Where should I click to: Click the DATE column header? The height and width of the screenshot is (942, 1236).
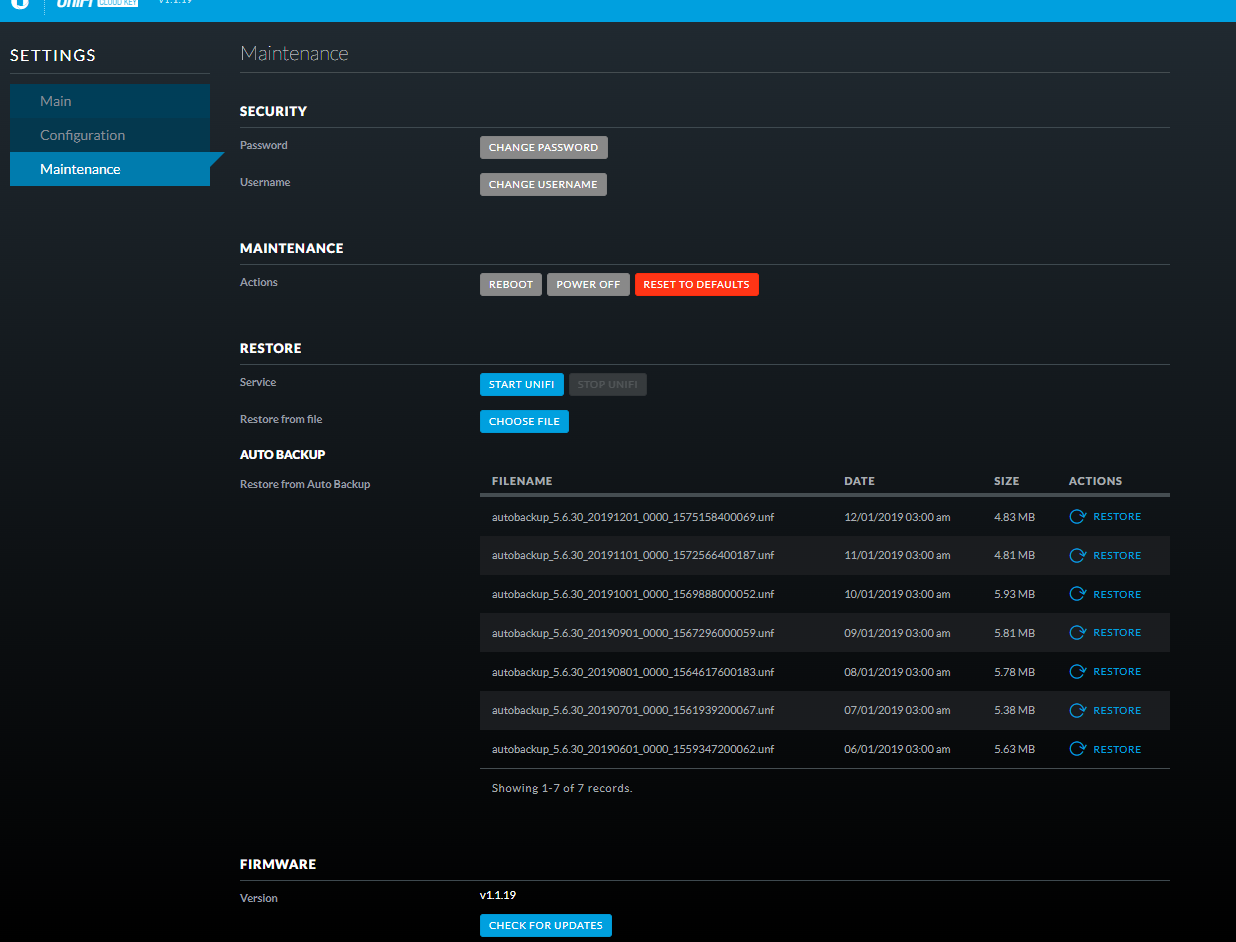[x=859, y=481]
